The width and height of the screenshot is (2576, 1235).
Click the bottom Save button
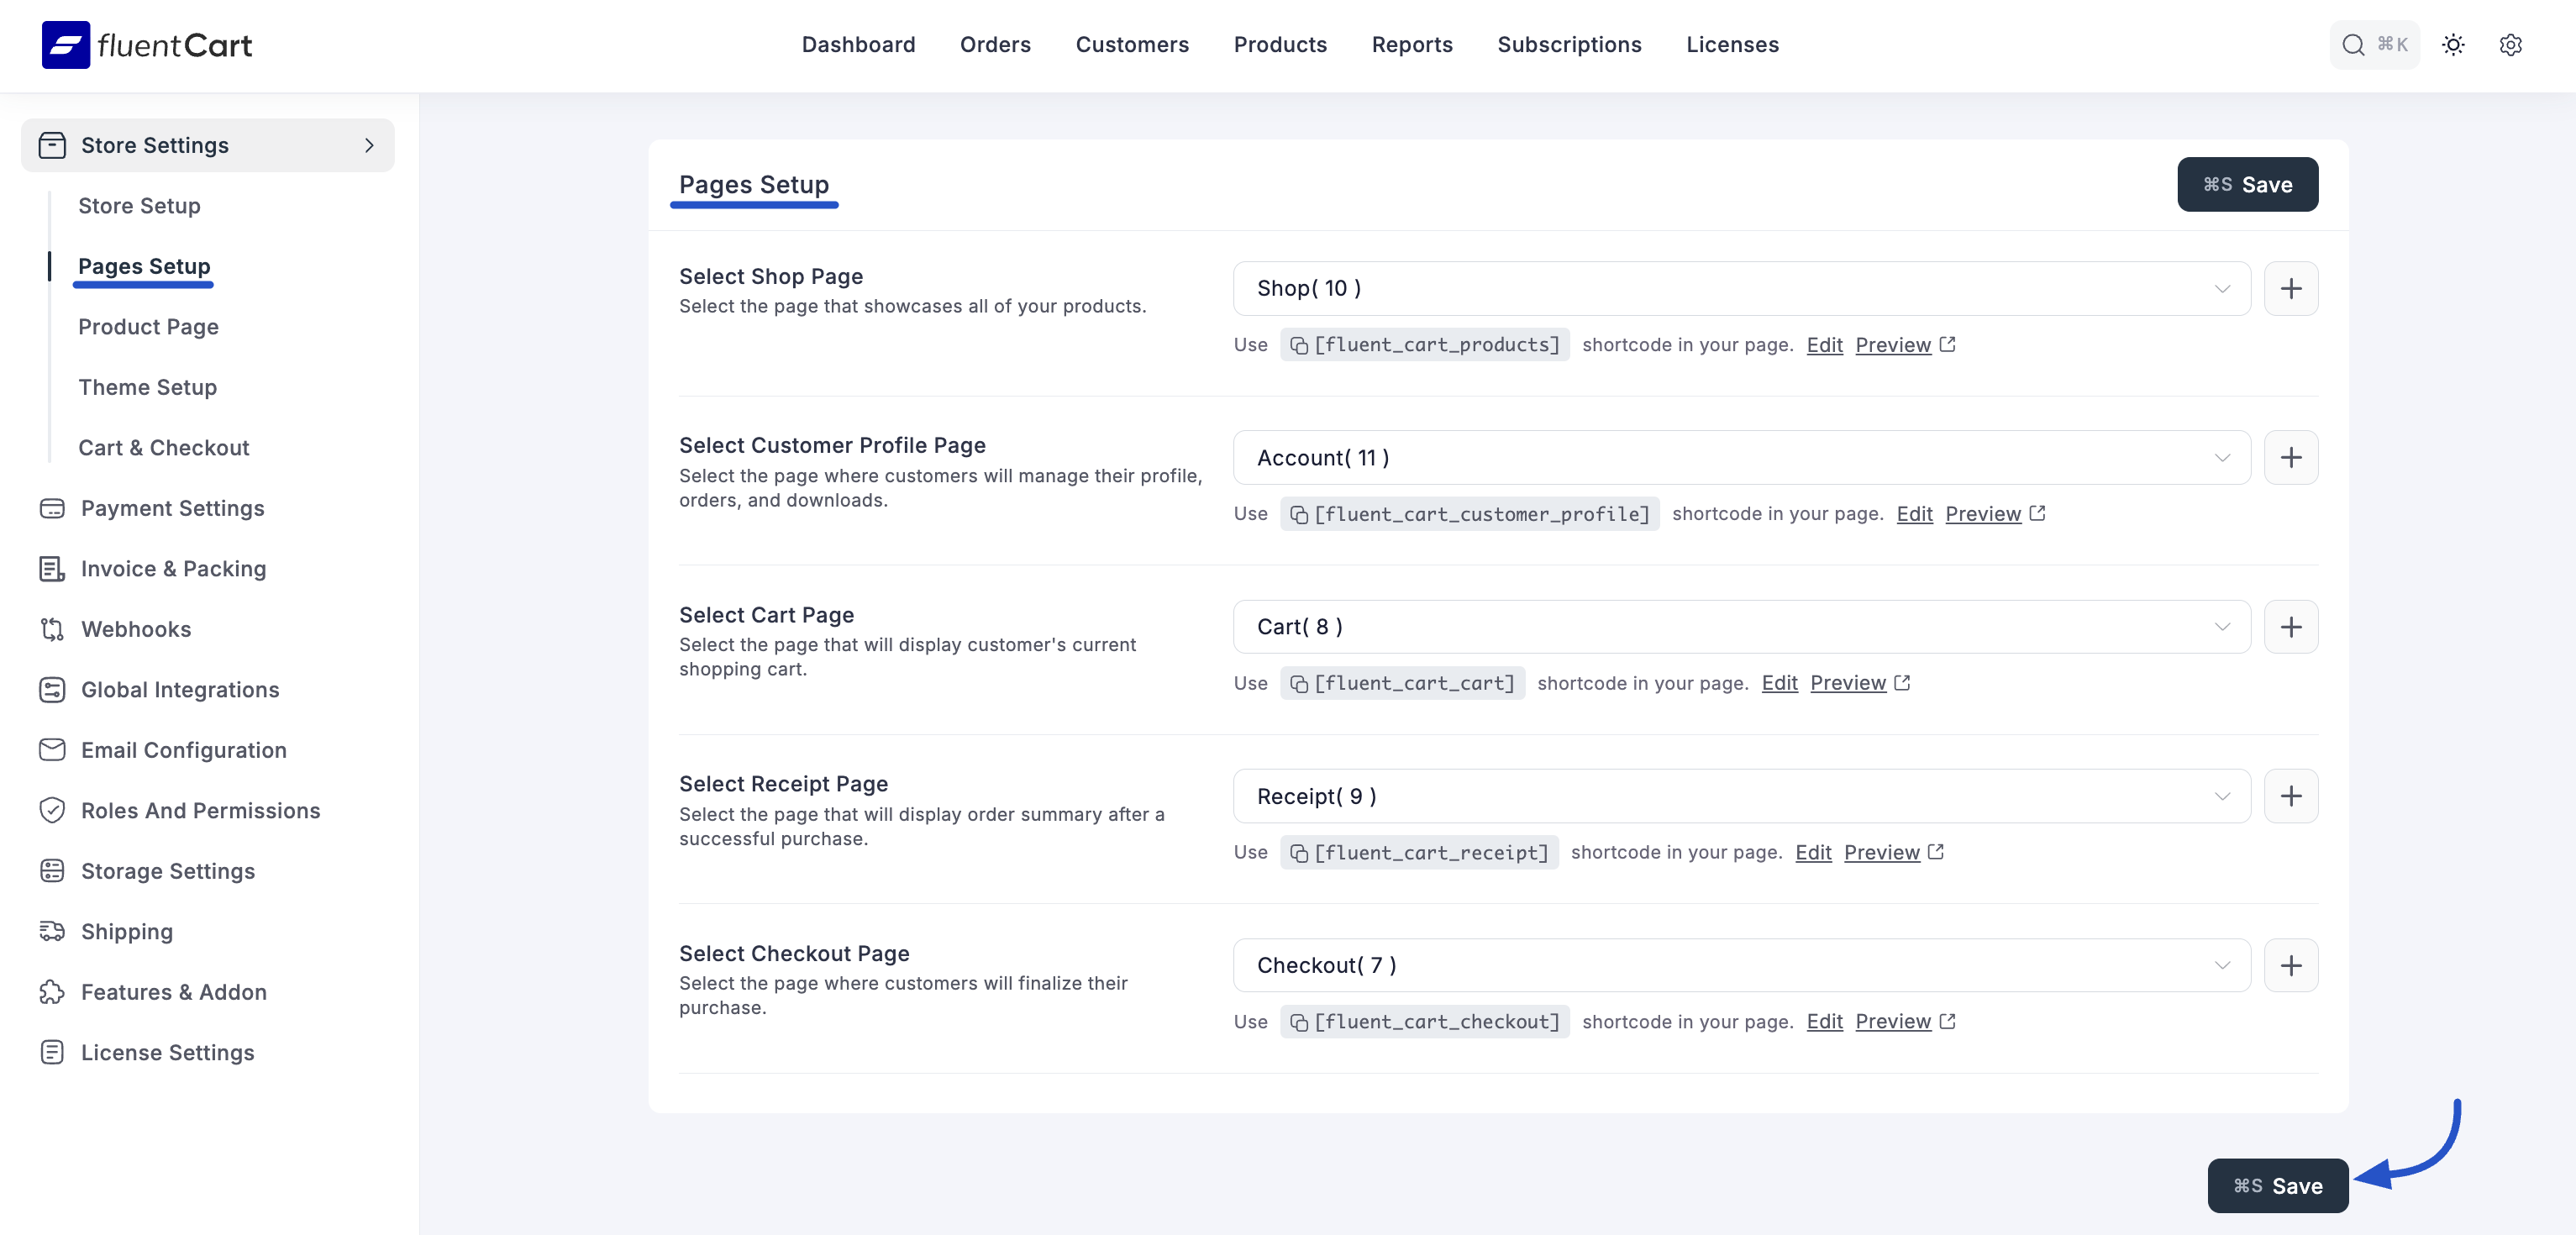coord(2277,1186)
